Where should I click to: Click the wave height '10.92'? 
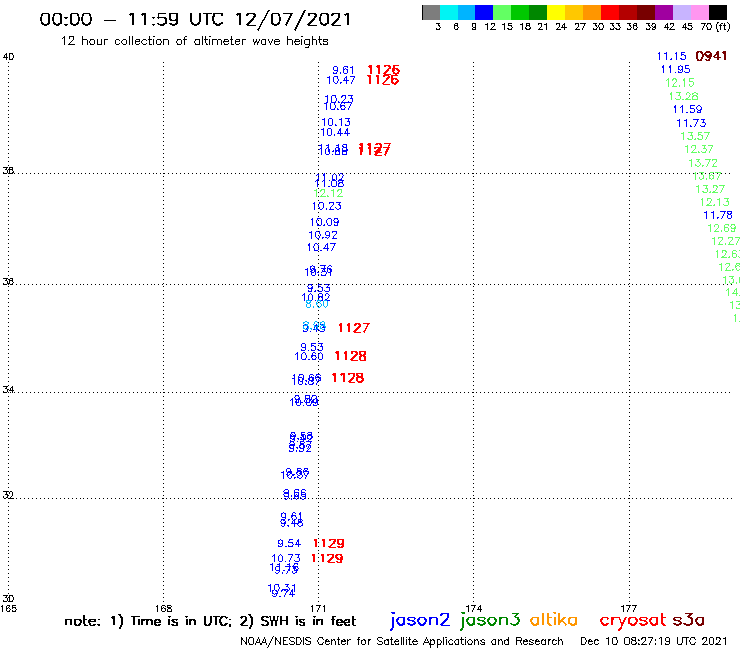[323, 235]
